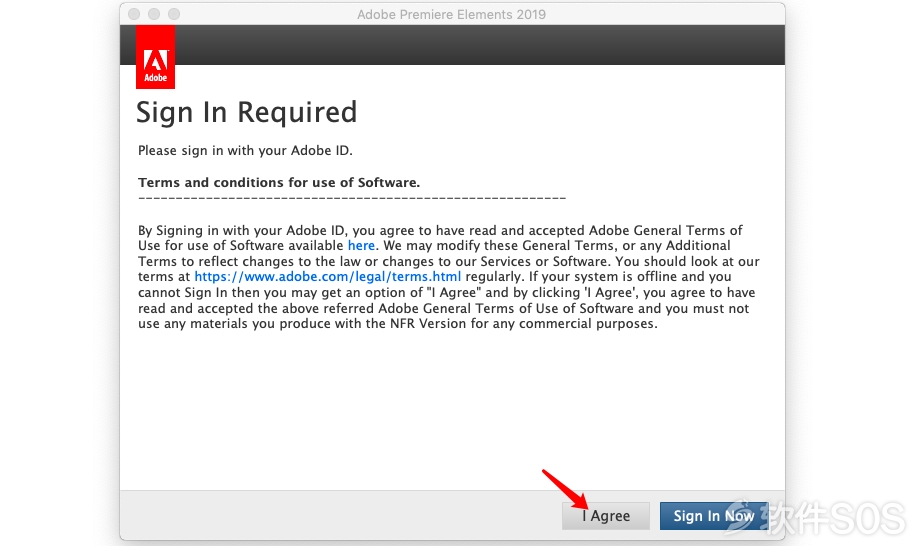Choose the blue Sign In Now button
920x546 pixels.
pos(713,516)
